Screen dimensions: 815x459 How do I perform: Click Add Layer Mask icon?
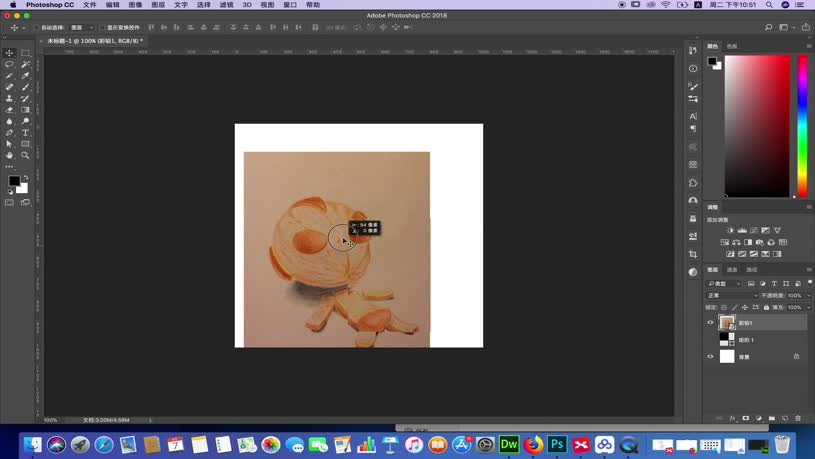pyautogui.click(x=745, y=418)
